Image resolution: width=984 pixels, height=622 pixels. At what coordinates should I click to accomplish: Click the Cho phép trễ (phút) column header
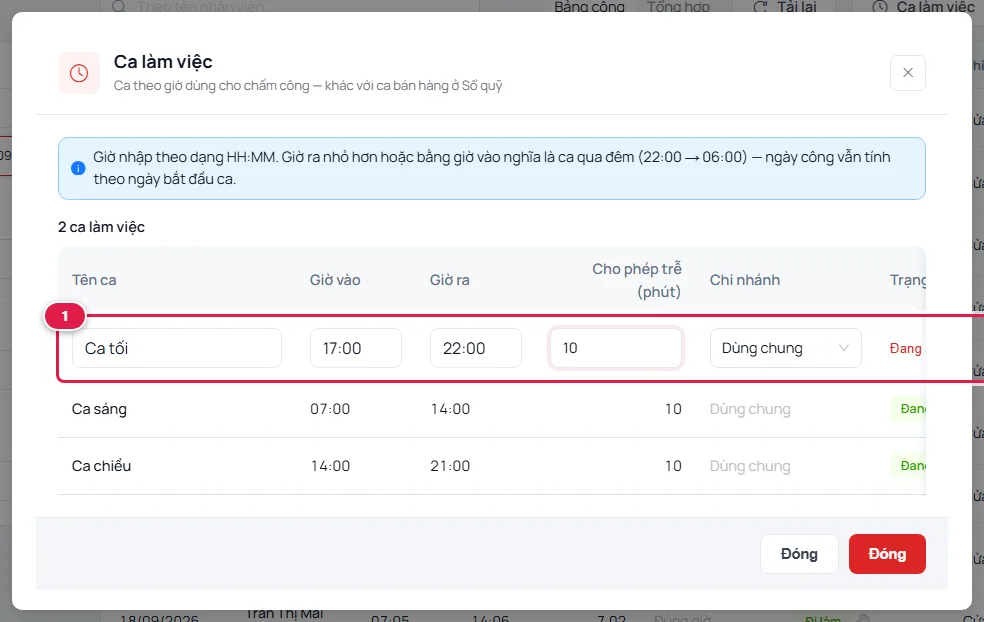[x=637, y=280]
